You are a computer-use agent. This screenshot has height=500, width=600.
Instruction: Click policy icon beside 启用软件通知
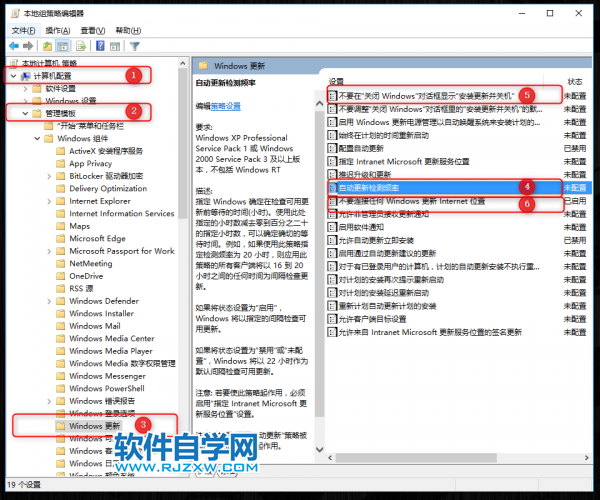[332, 227]
